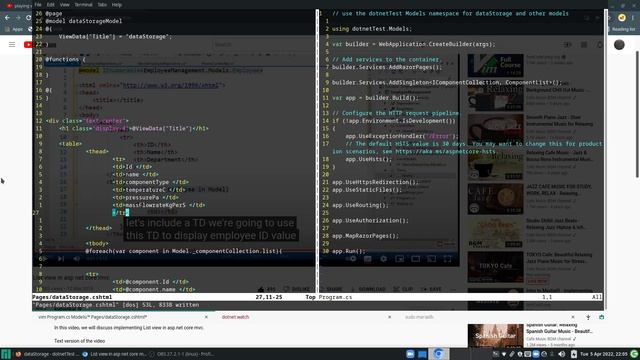Viewport: 640px width, 360px height.
Task: Open the Terminal menu in the menu bar
Action: (x=83, y=5)
